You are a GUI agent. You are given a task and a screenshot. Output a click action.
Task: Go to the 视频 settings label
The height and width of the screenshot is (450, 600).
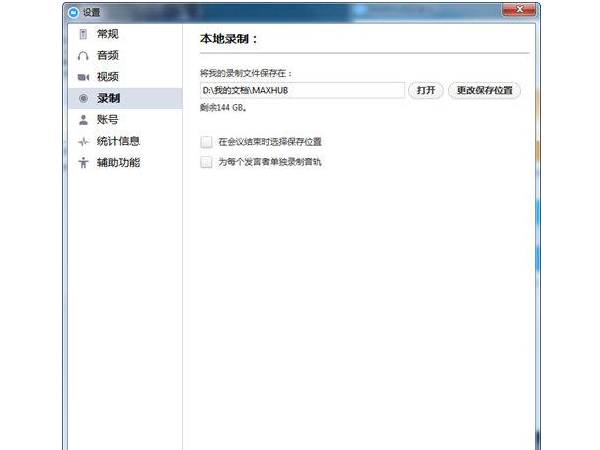(108, 77)
